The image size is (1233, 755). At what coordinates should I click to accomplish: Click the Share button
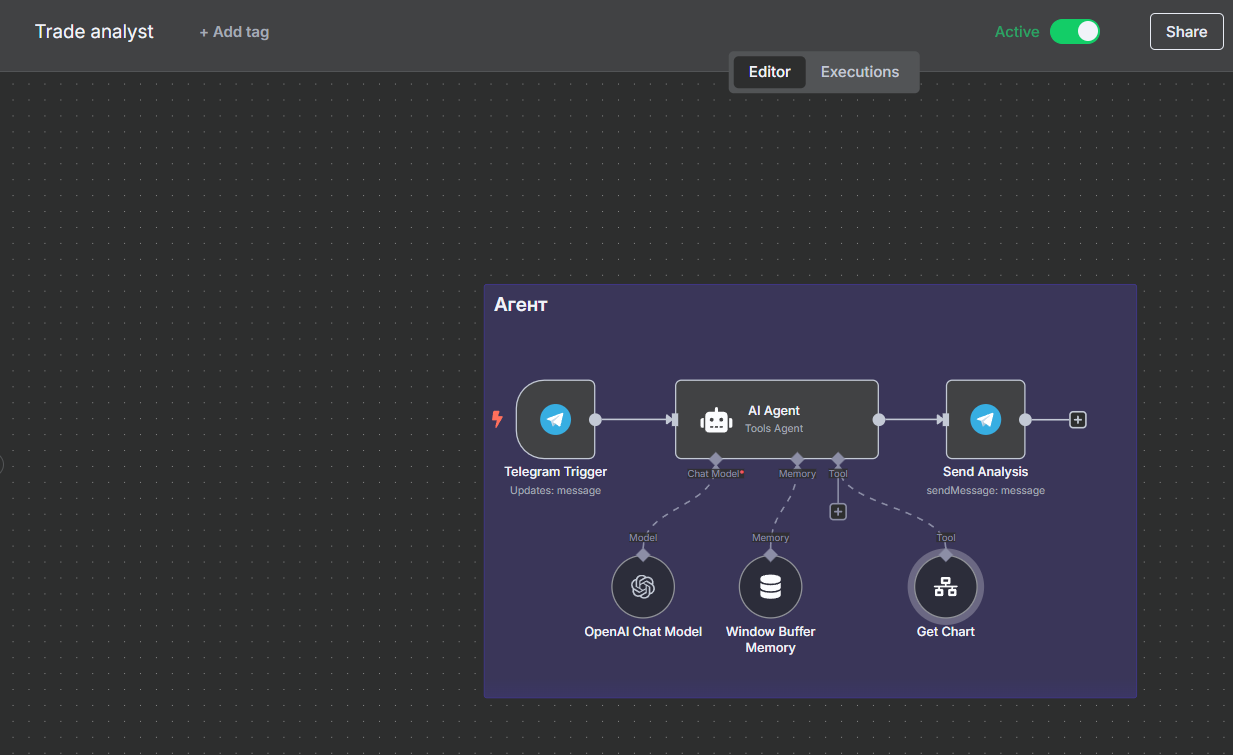tap(1186, 32)
